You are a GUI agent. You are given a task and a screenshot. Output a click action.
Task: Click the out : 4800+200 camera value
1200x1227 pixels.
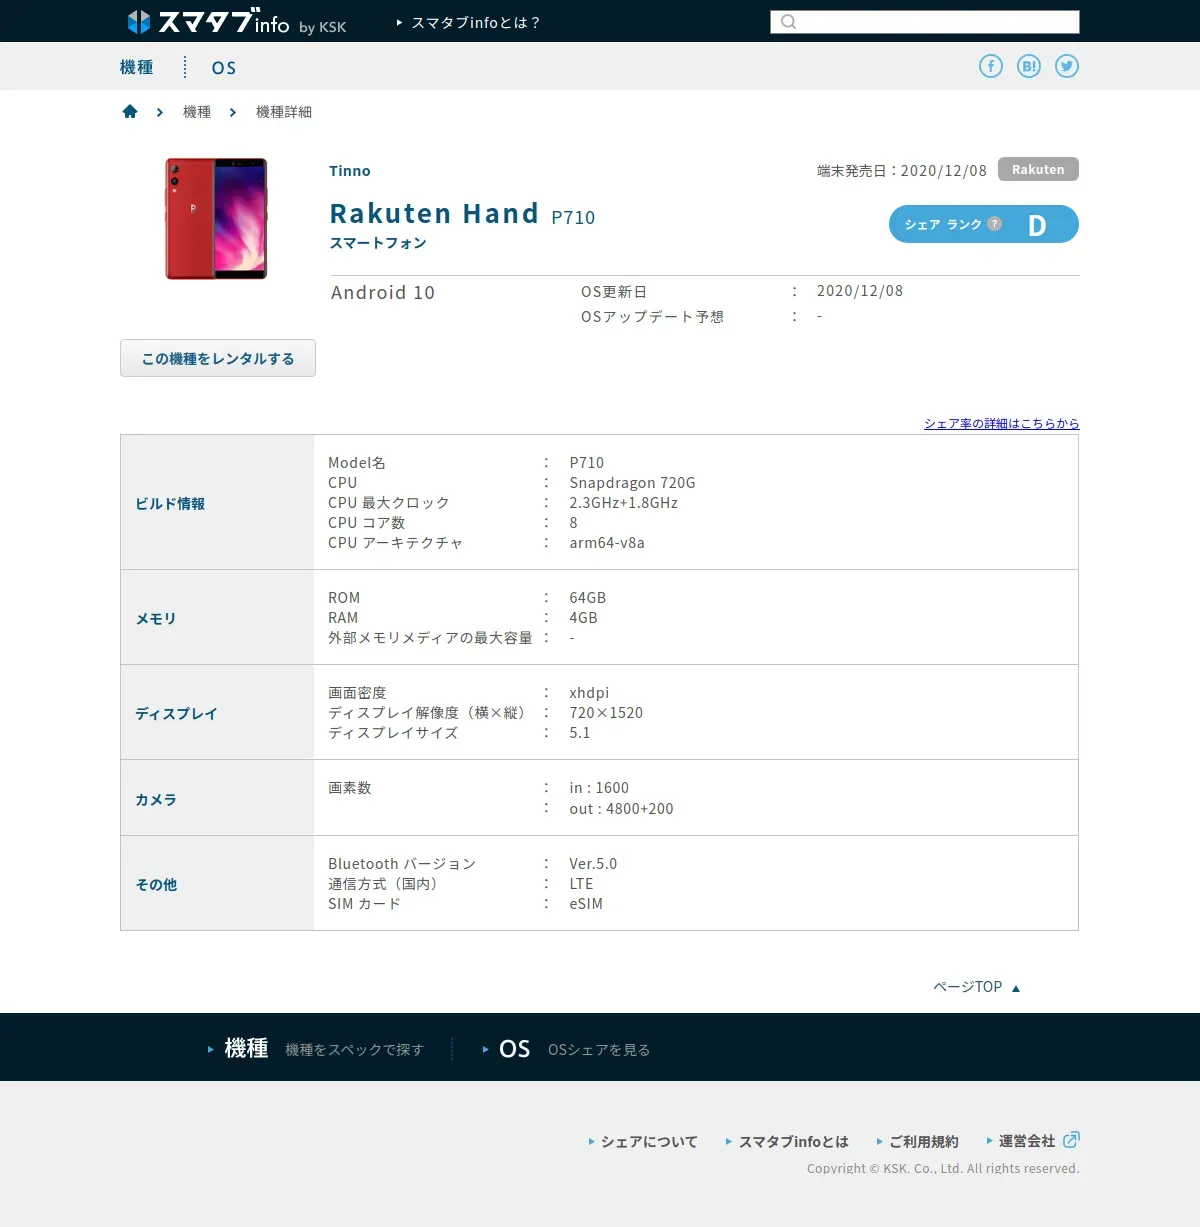621,809
